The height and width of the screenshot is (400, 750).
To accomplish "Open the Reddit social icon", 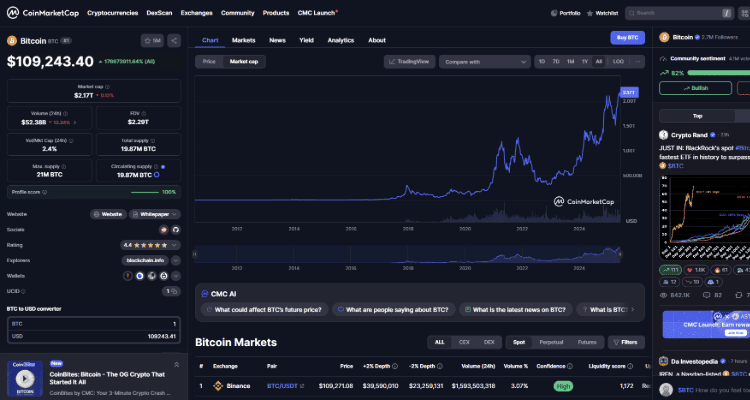I will pos(164,230).
